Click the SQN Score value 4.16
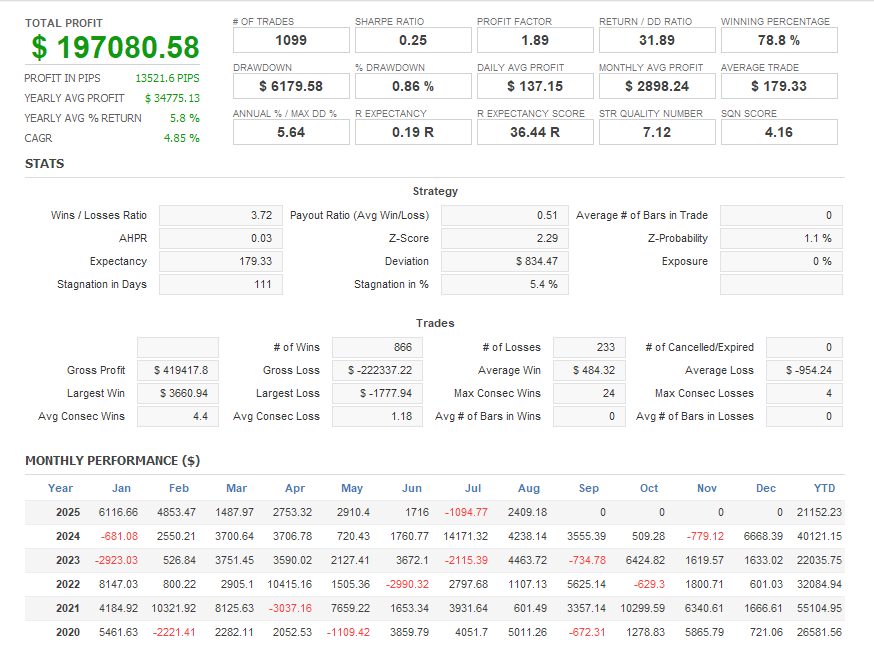The width and height of the screenshot is (874, 660). click(779, 132)
